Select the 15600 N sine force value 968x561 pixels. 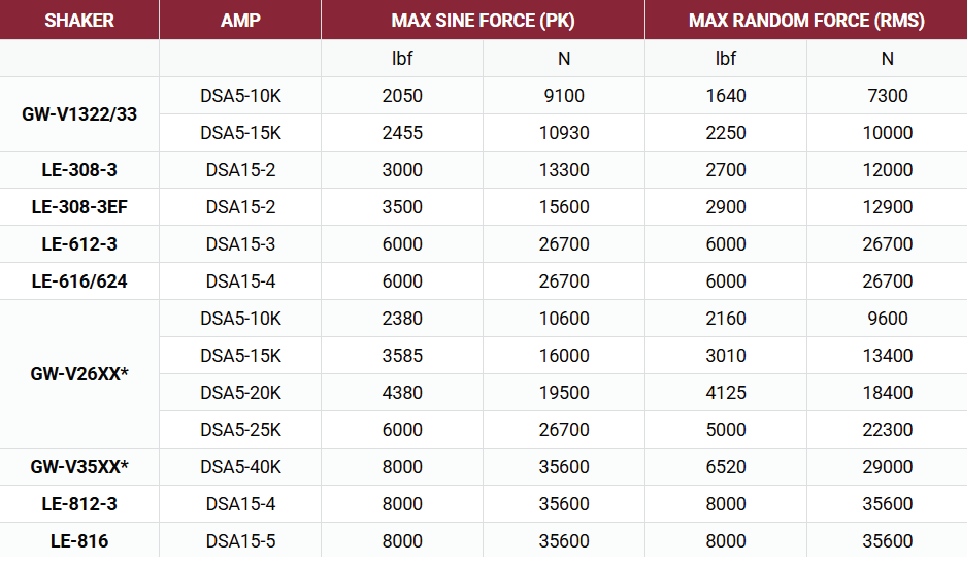[564, 207]
